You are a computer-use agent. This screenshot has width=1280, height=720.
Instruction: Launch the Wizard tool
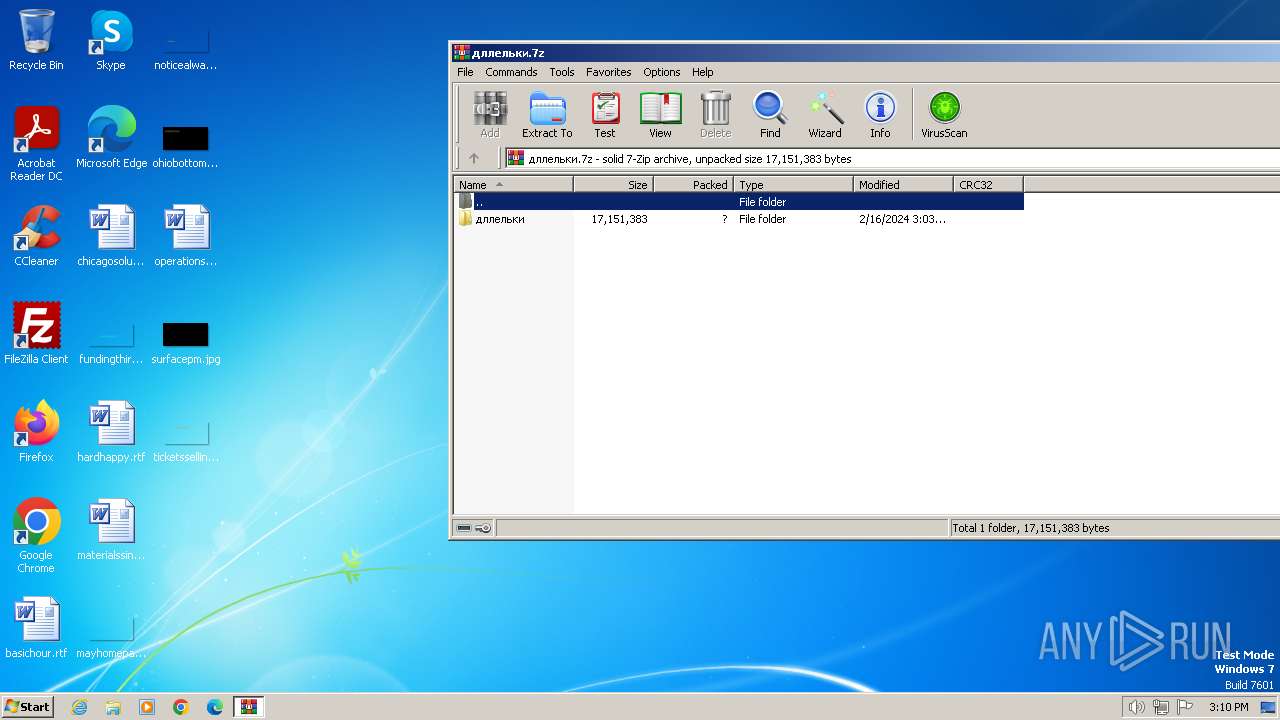[x=825, y=114]
